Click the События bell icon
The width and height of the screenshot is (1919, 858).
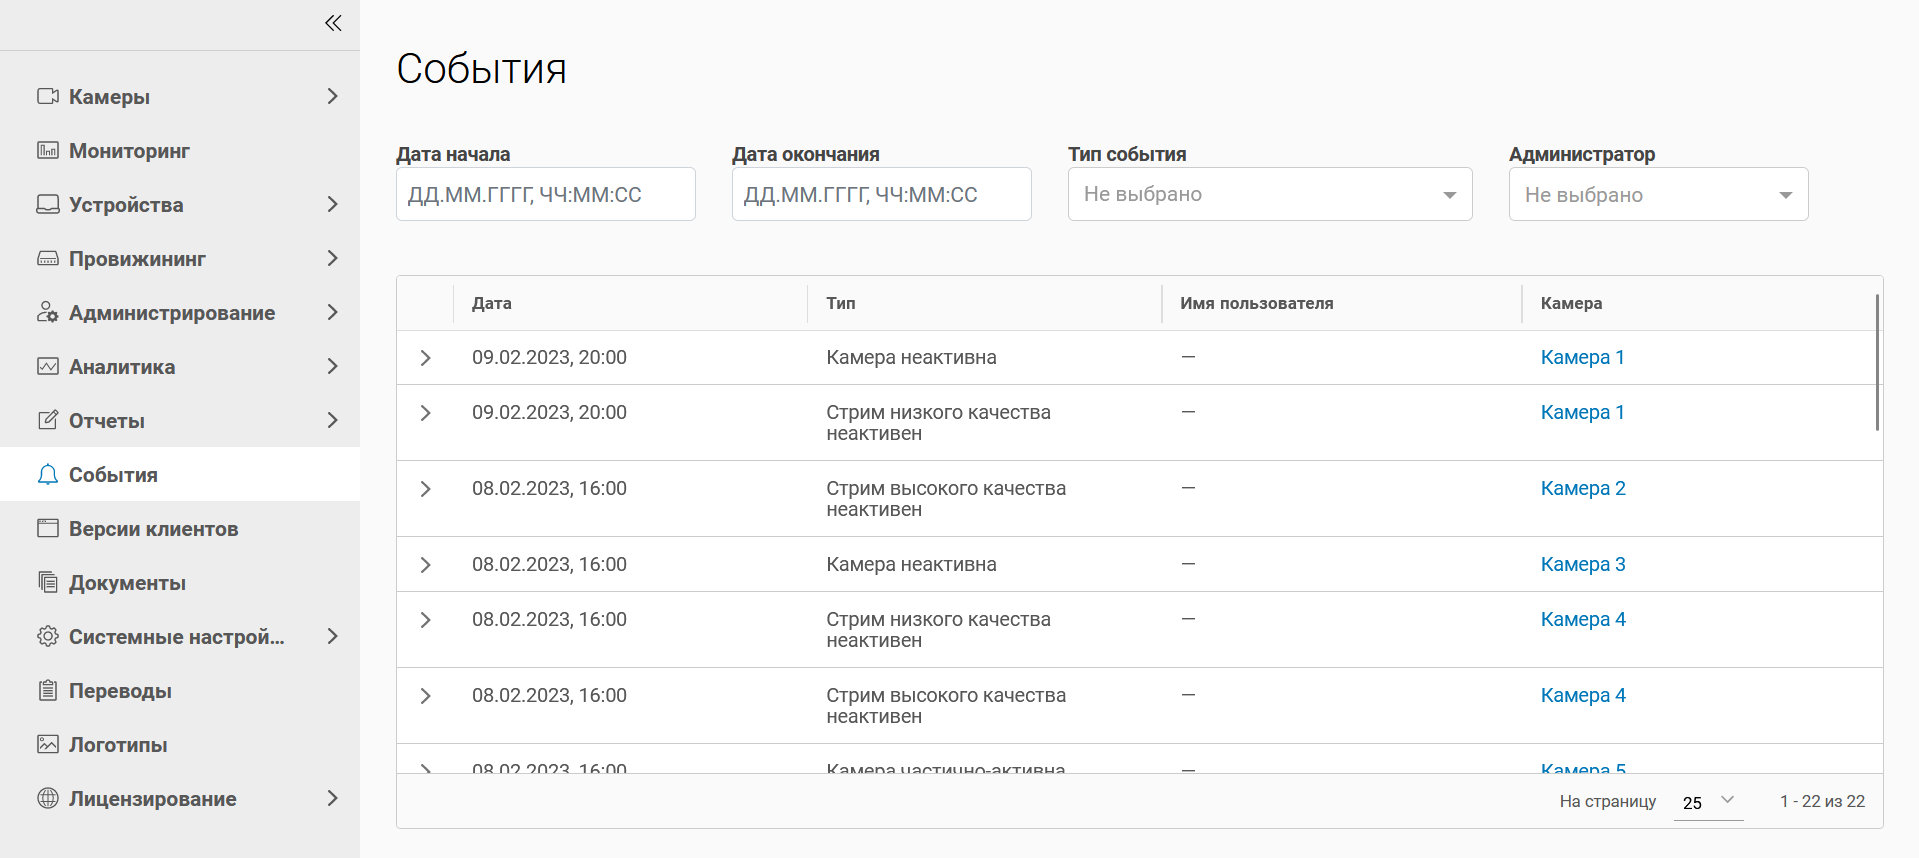tap(48, 474)
